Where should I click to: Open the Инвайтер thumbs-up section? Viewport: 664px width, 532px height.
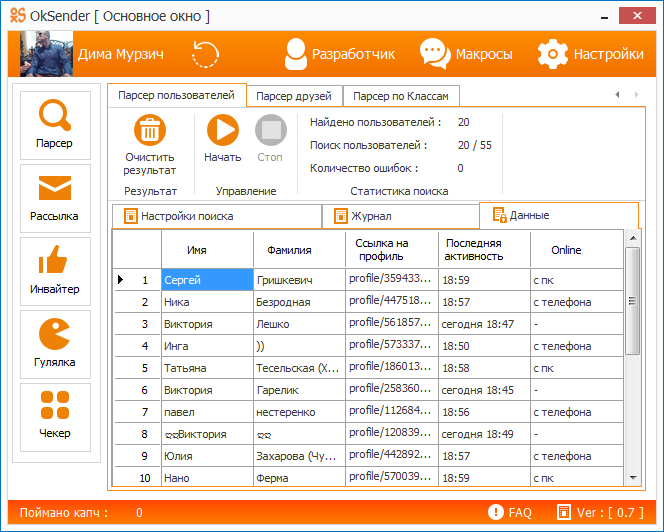pos(55,271)
